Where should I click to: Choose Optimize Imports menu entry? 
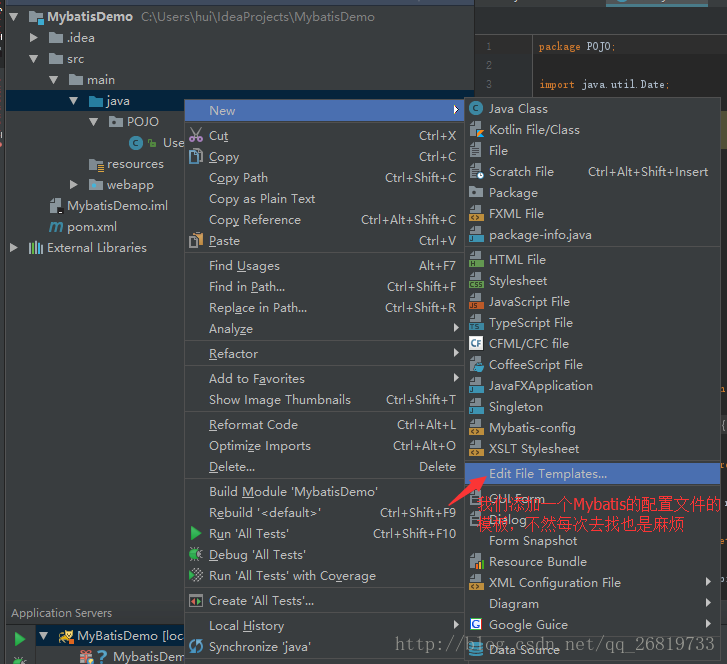point(324,446)
